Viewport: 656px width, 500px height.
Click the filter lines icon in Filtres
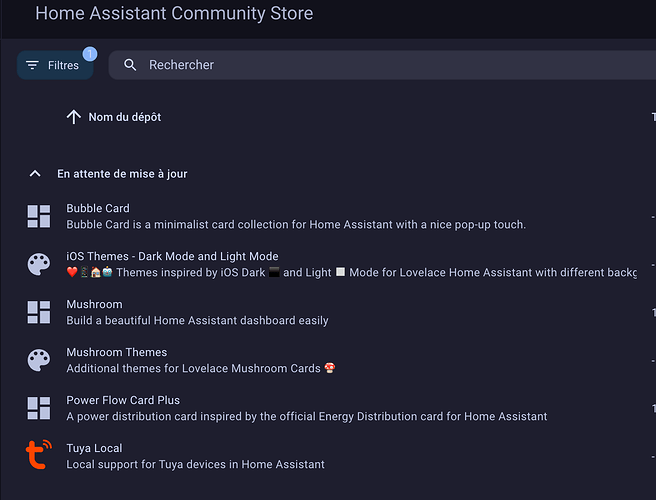(32, 65)
